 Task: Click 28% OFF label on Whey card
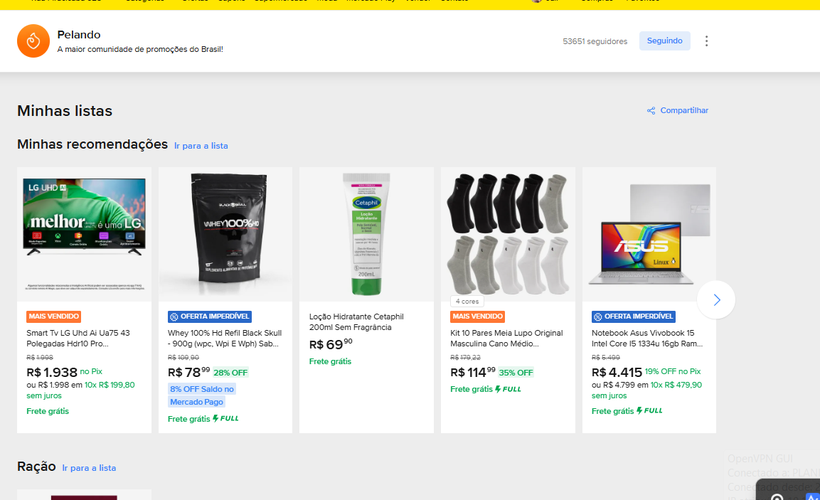coord(231,373)
